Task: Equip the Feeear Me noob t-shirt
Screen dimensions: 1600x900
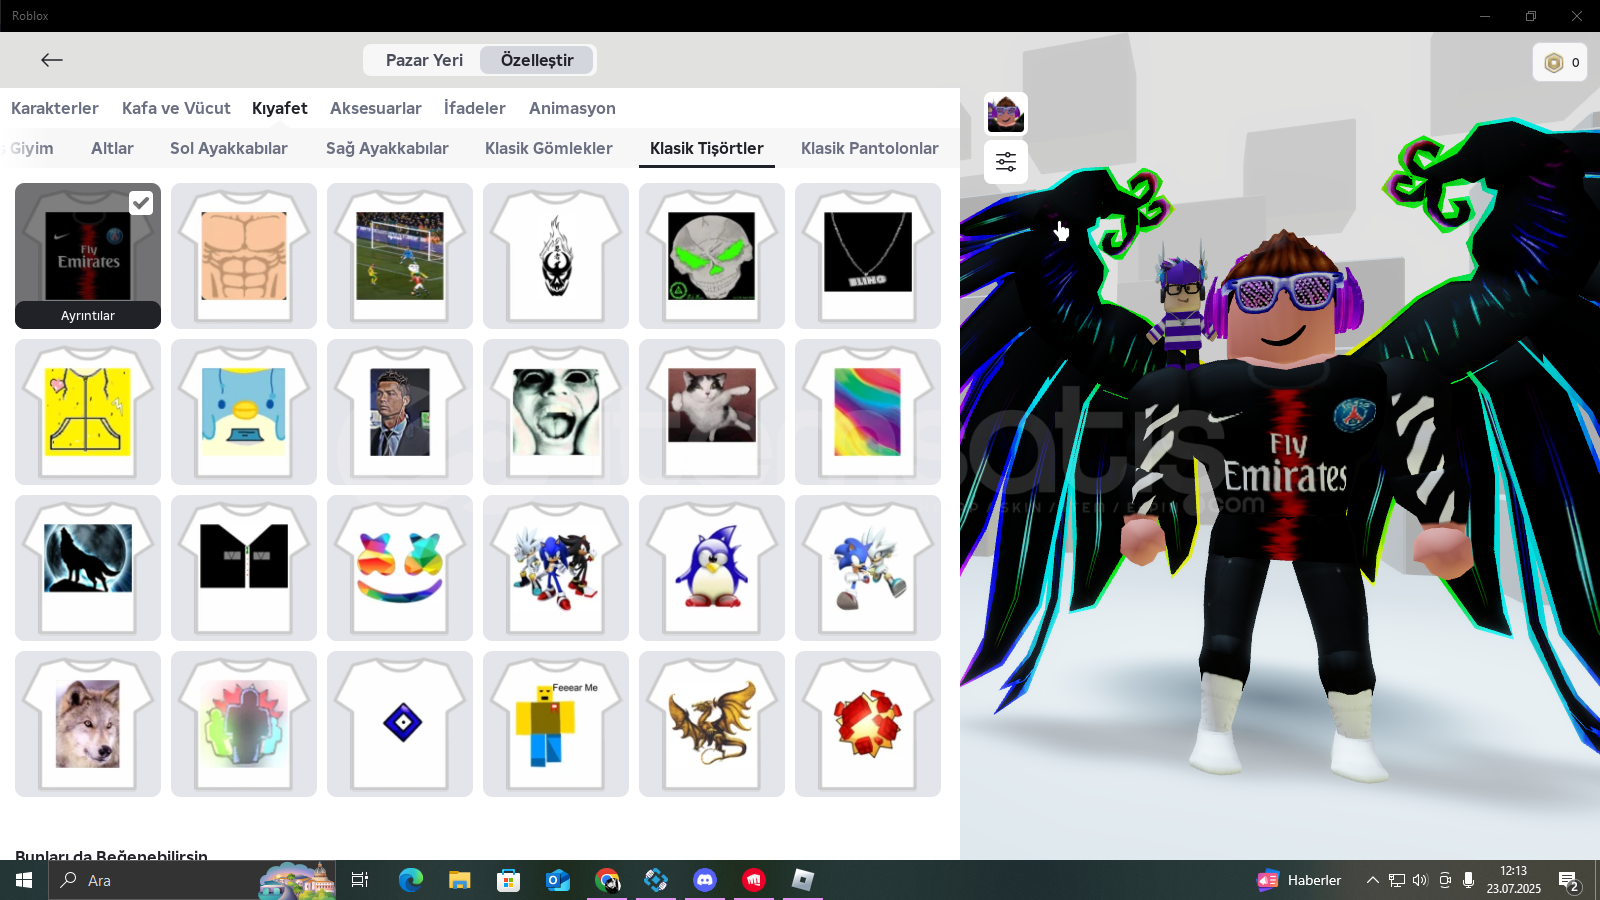Action: 556,724
